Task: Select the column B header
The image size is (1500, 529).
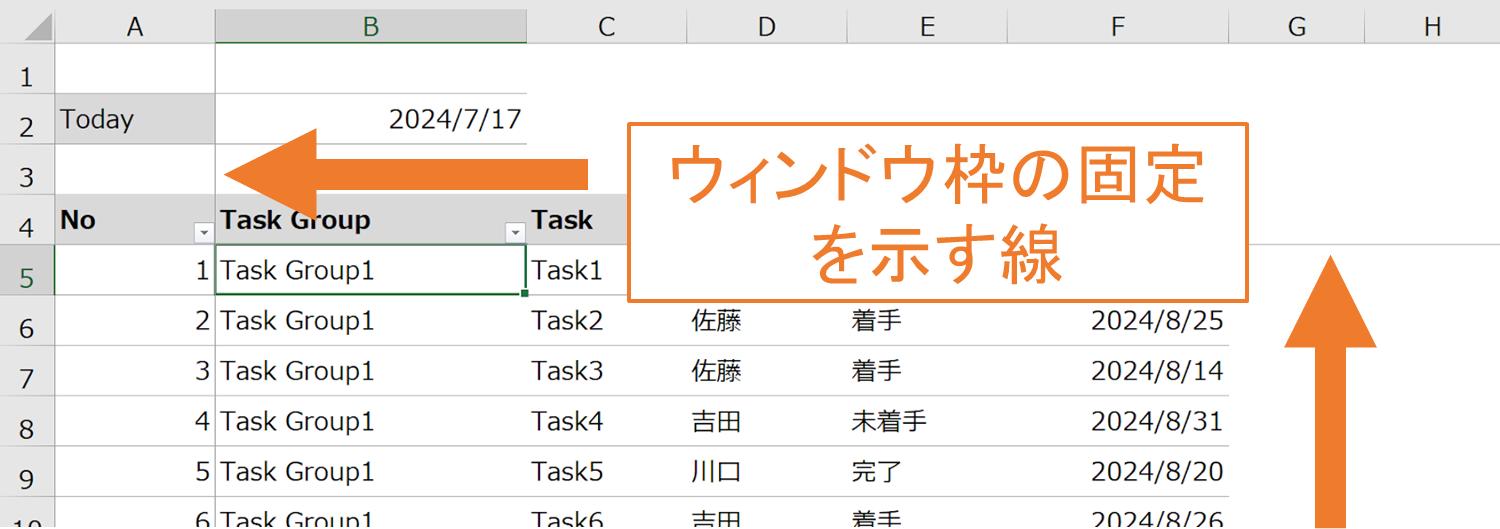Action: click(x=370, y=27)
